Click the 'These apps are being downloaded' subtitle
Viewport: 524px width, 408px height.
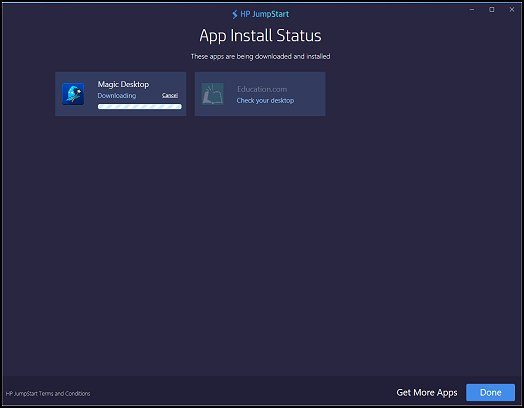(260, 56)
